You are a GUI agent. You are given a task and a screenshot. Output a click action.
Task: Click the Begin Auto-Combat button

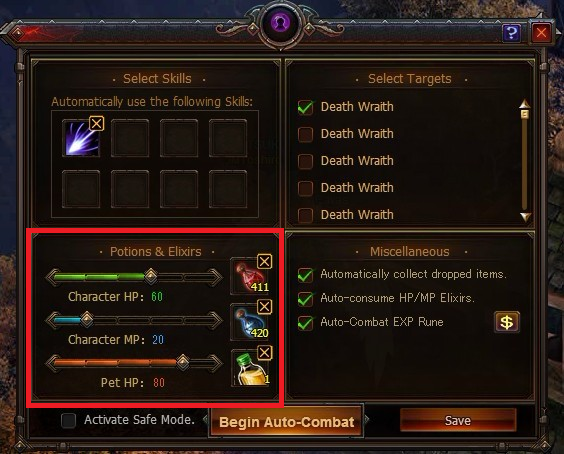pos(286,422)
